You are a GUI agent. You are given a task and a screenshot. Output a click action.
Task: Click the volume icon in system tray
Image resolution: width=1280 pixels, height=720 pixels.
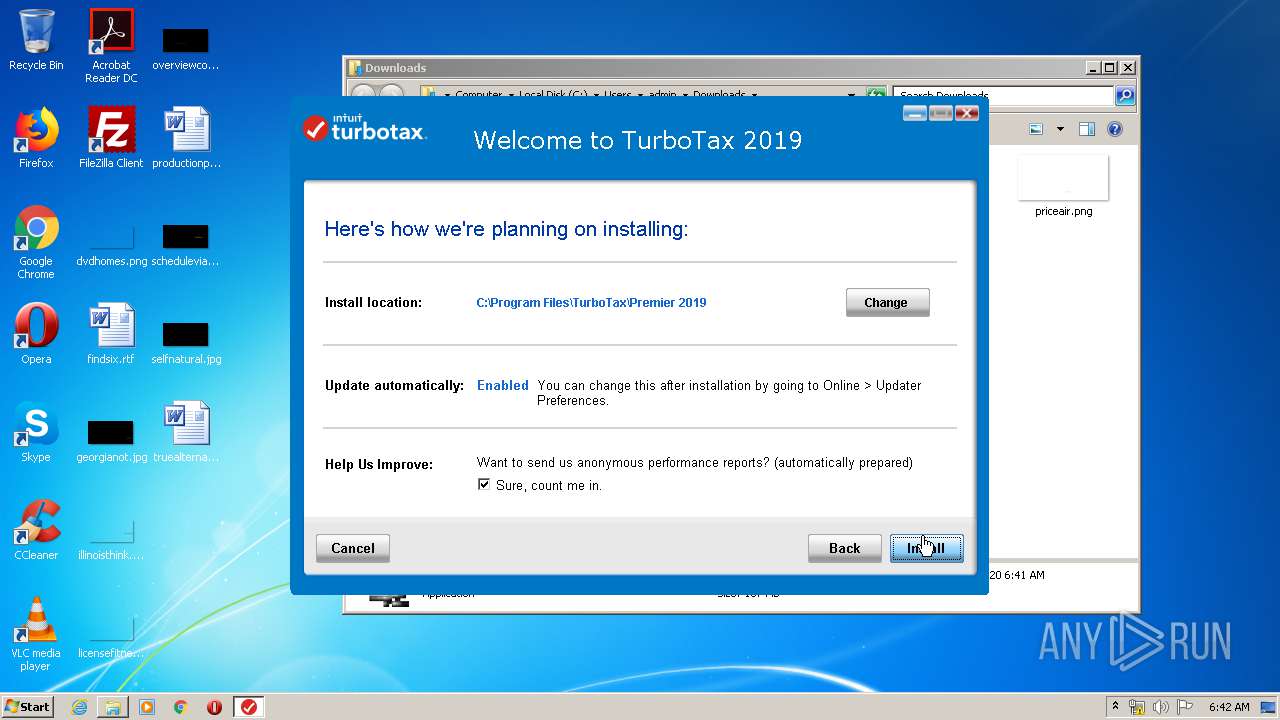pyautogui.click(x=1161, y=707)
